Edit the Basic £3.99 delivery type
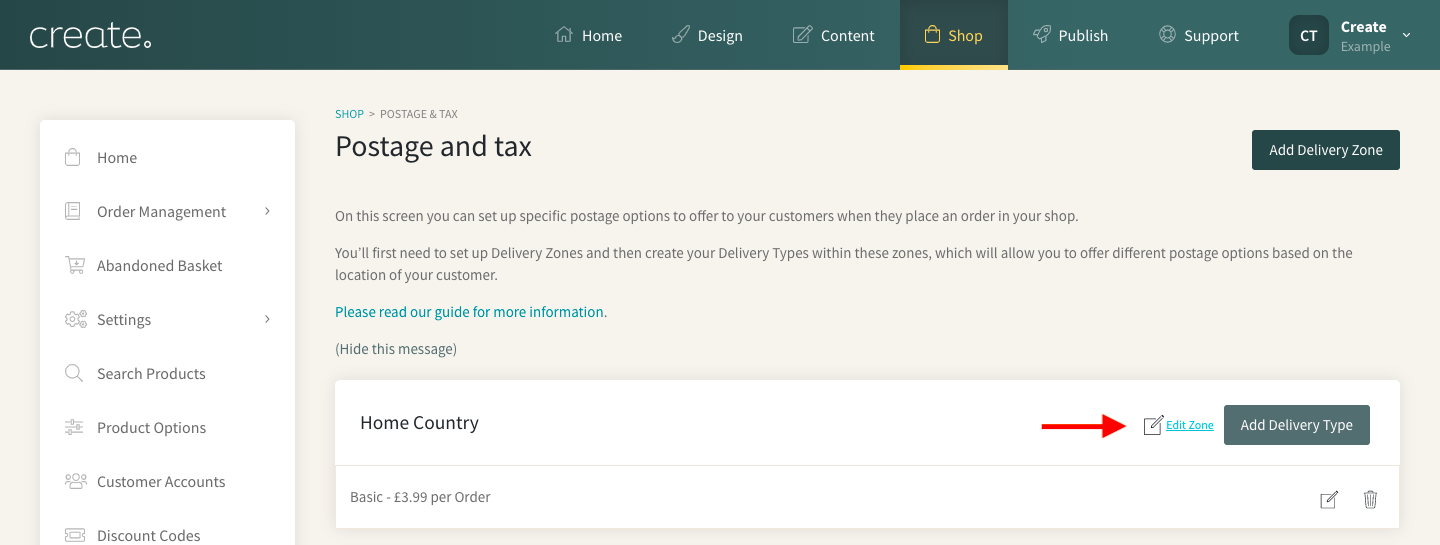The width and height of the screenshot is (1440, 545). pos(1329,499)
